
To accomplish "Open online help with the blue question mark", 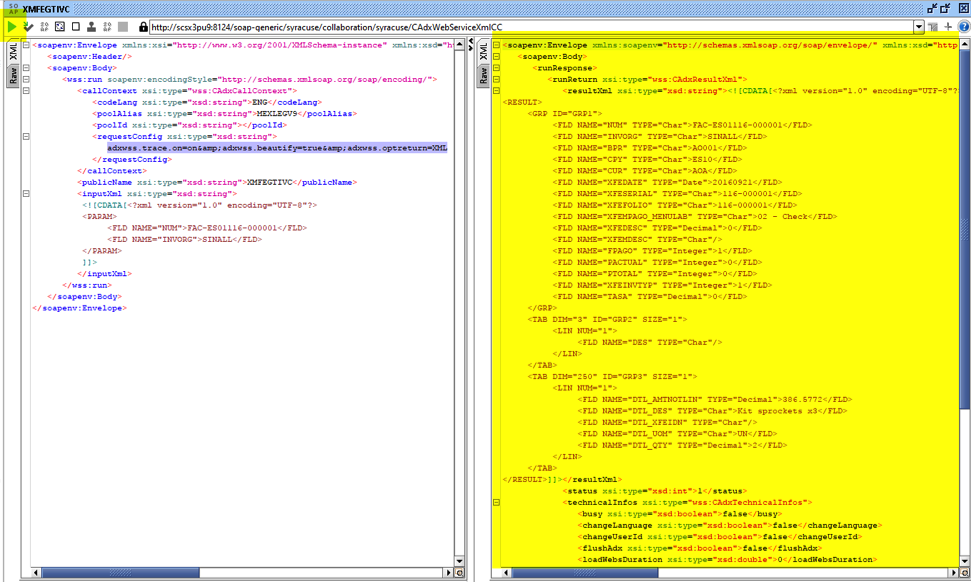I will (963, 27).
